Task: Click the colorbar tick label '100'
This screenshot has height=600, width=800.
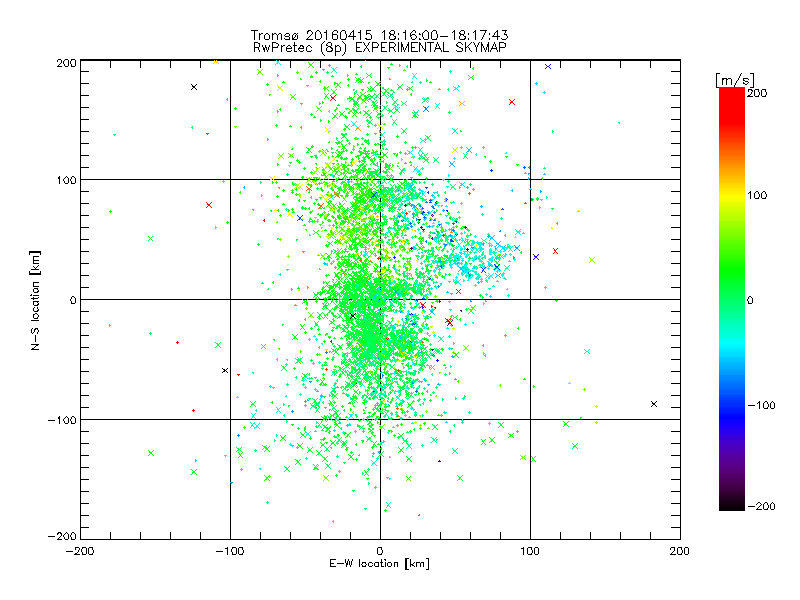Action: tap(757, 195)
